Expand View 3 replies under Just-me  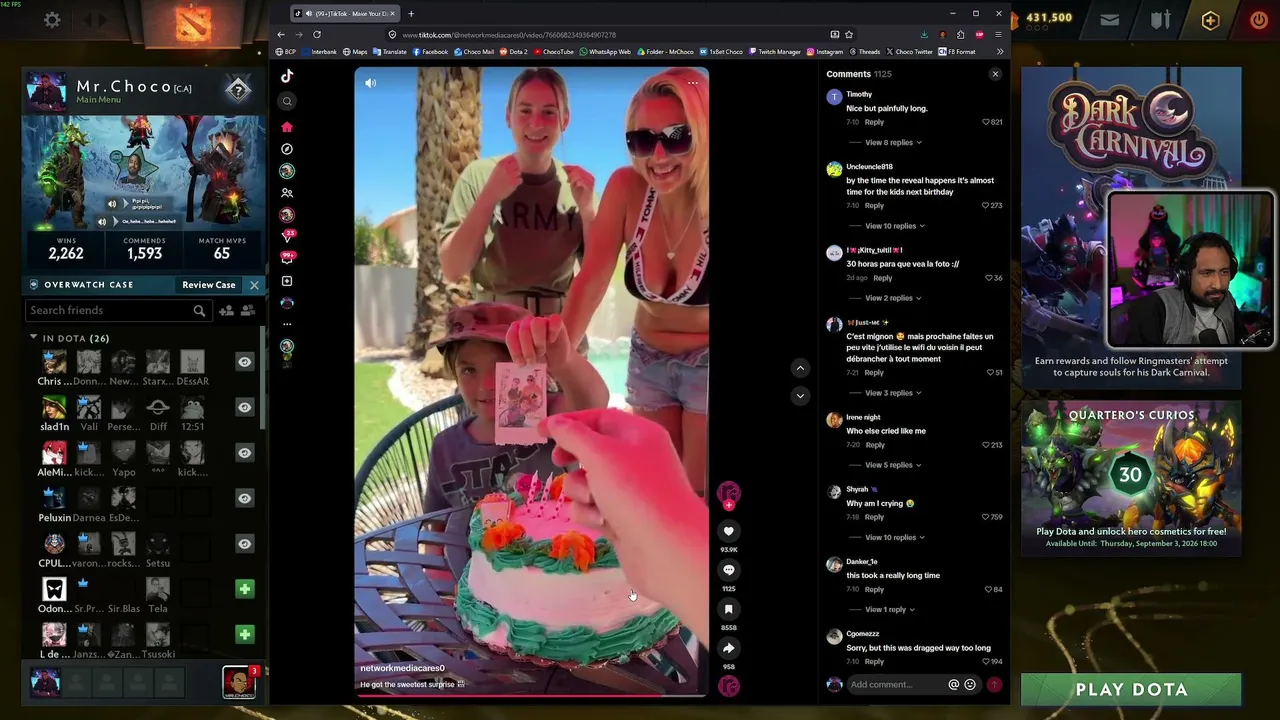(892, 393)
